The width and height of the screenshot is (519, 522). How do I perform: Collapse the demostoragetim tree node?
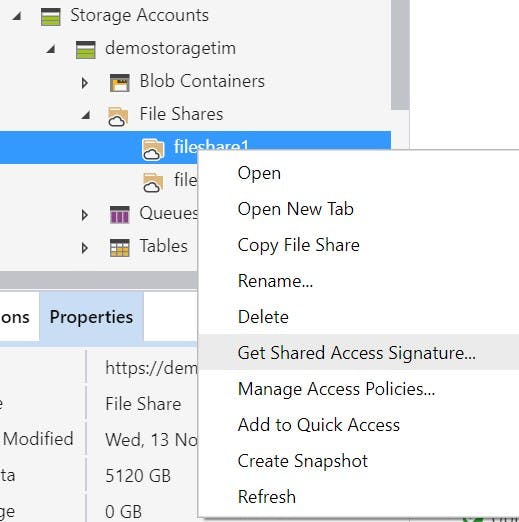point(51,49)
